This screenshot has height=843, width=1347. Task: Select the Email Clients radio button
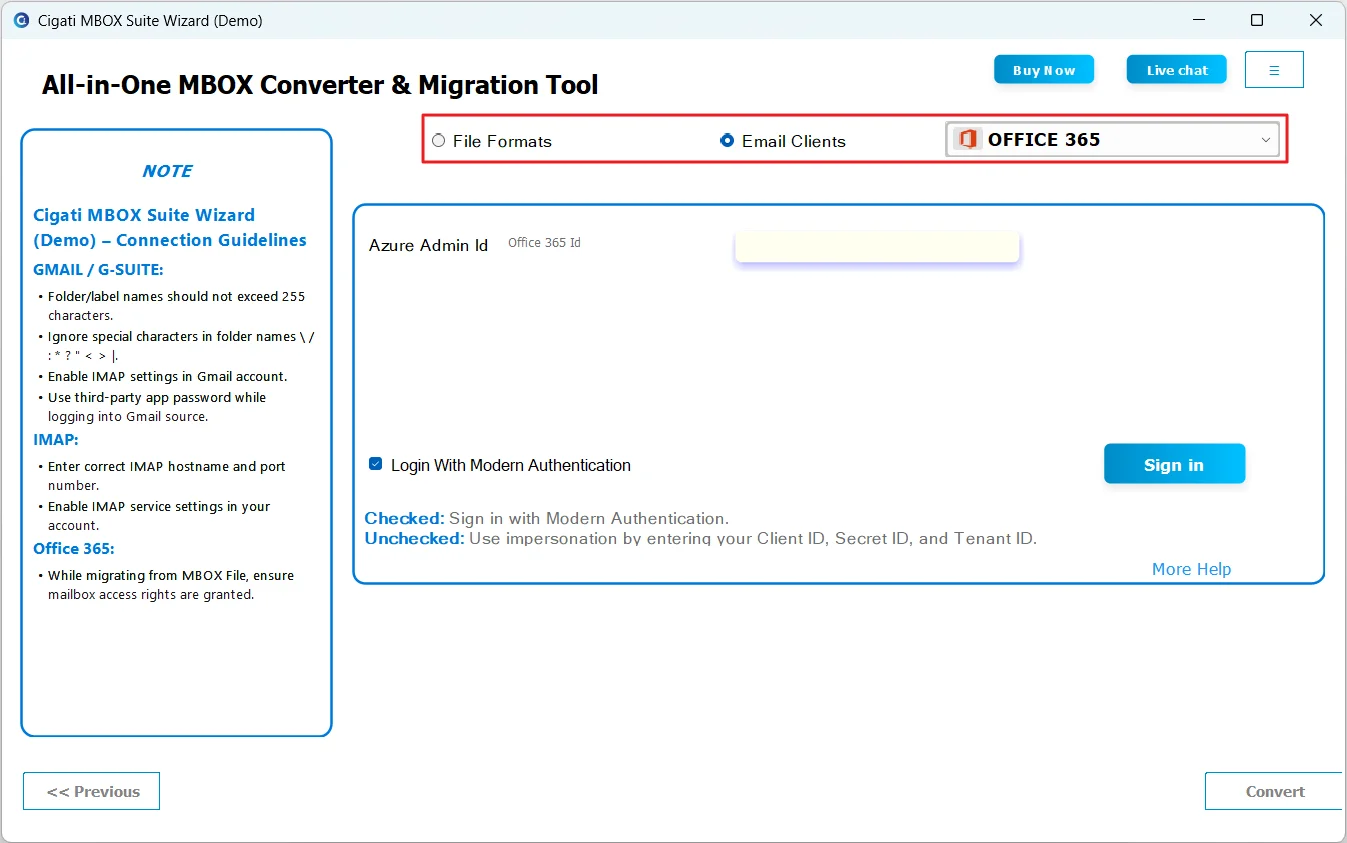coord(727,141)
